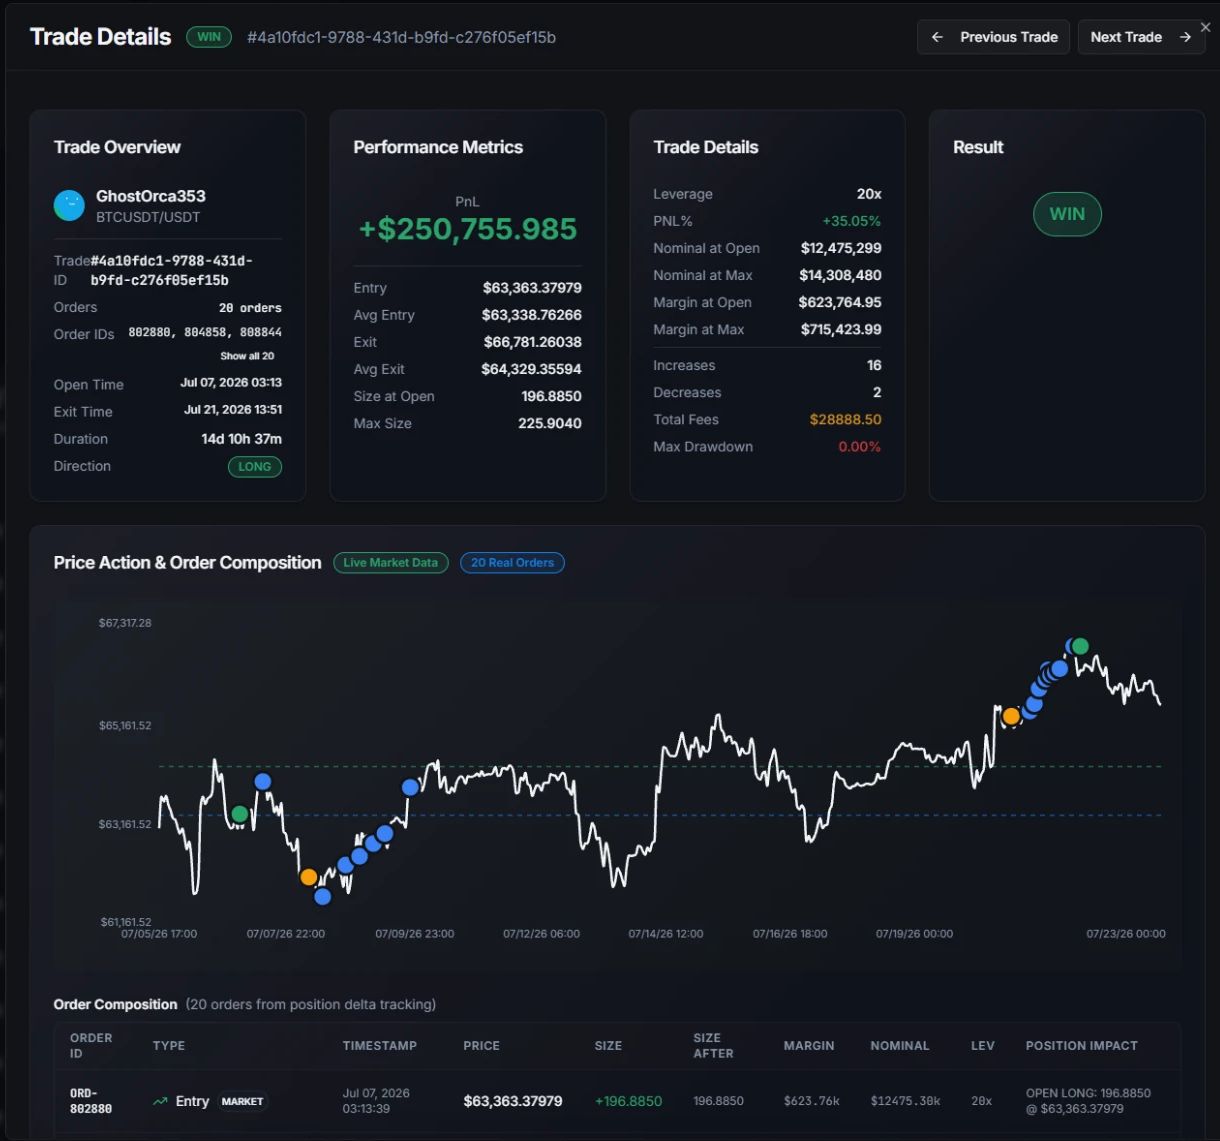This screenshot has height=1141, width=1220.
Task: Click the WIN badge beside the title
Action: 209,37
